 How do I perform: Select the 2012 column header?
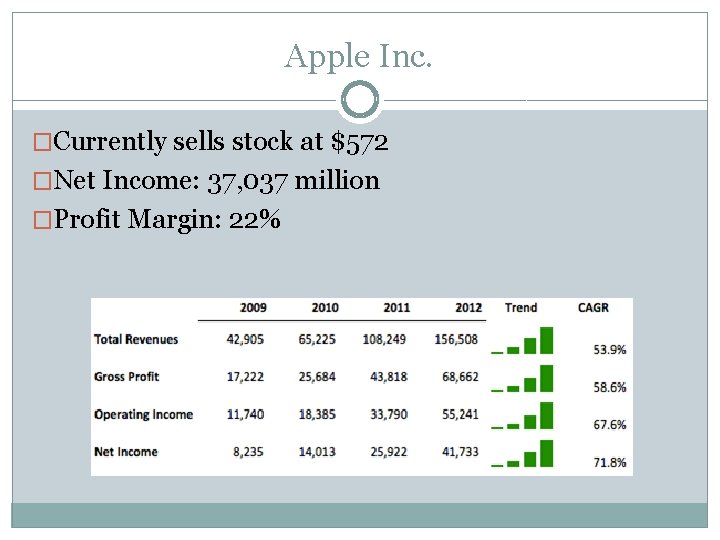pyautogui.click(x=468, y=308)
